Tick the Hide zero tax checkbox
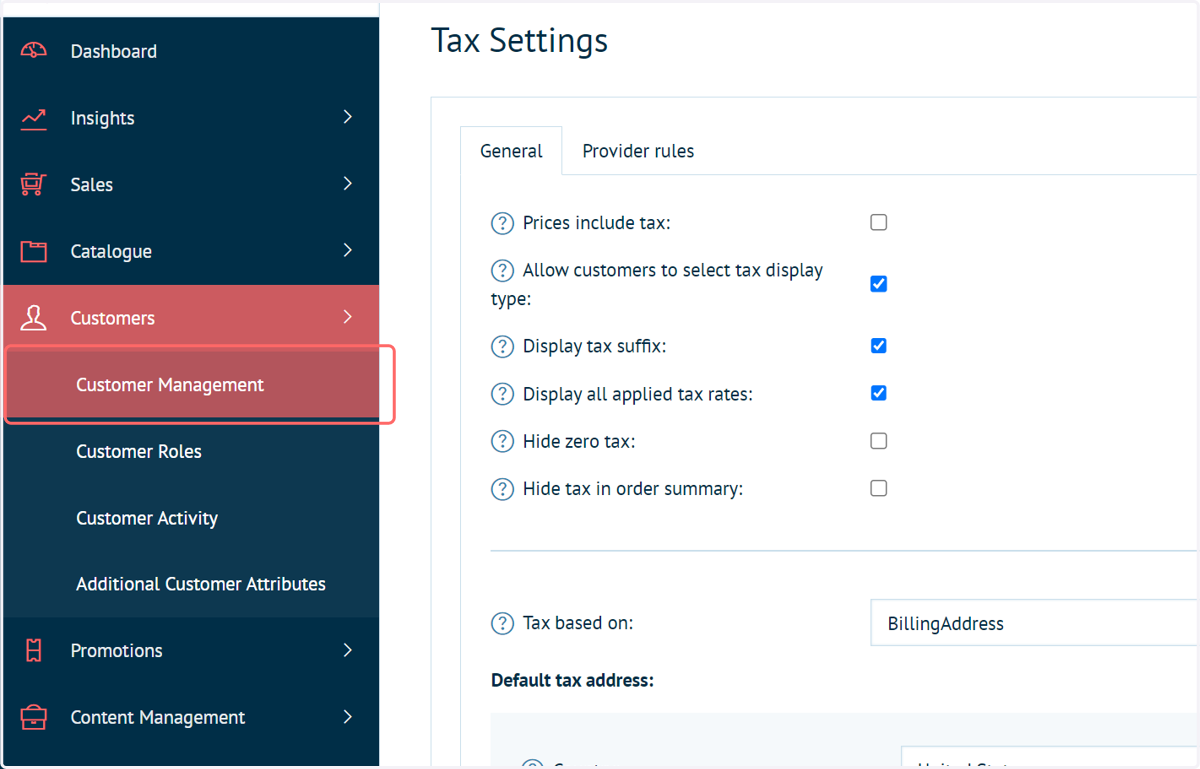This screenshot has height=769, width=1200. pos(879,441)
